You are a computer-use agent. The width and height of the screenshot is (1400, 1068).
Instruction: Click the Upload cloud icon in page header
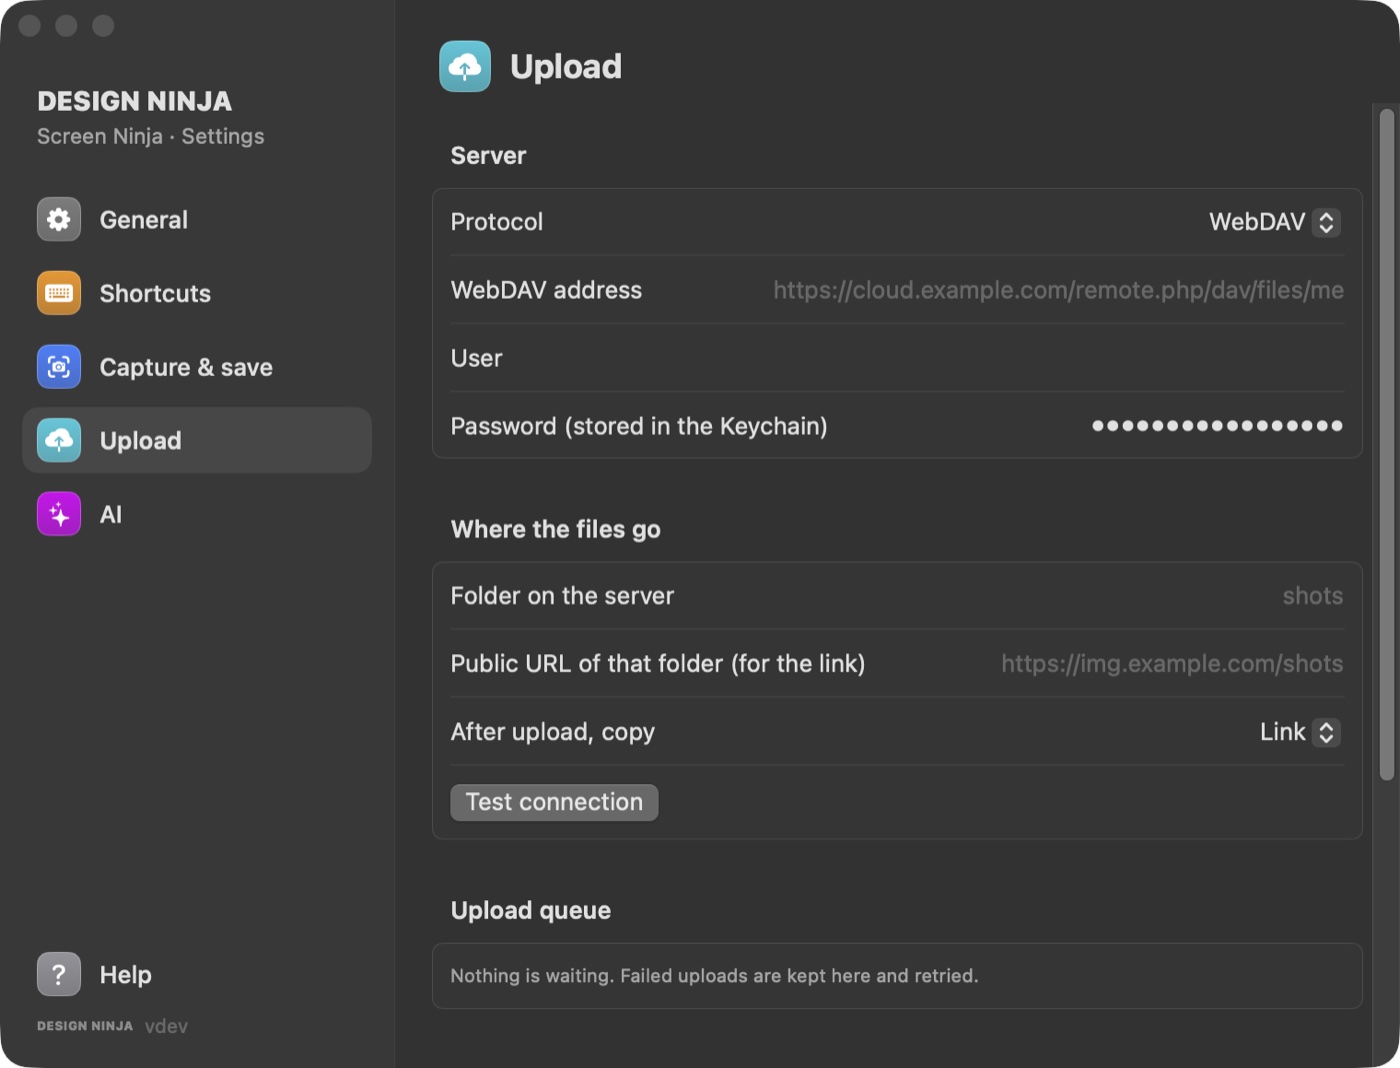[x=465, y=67]
